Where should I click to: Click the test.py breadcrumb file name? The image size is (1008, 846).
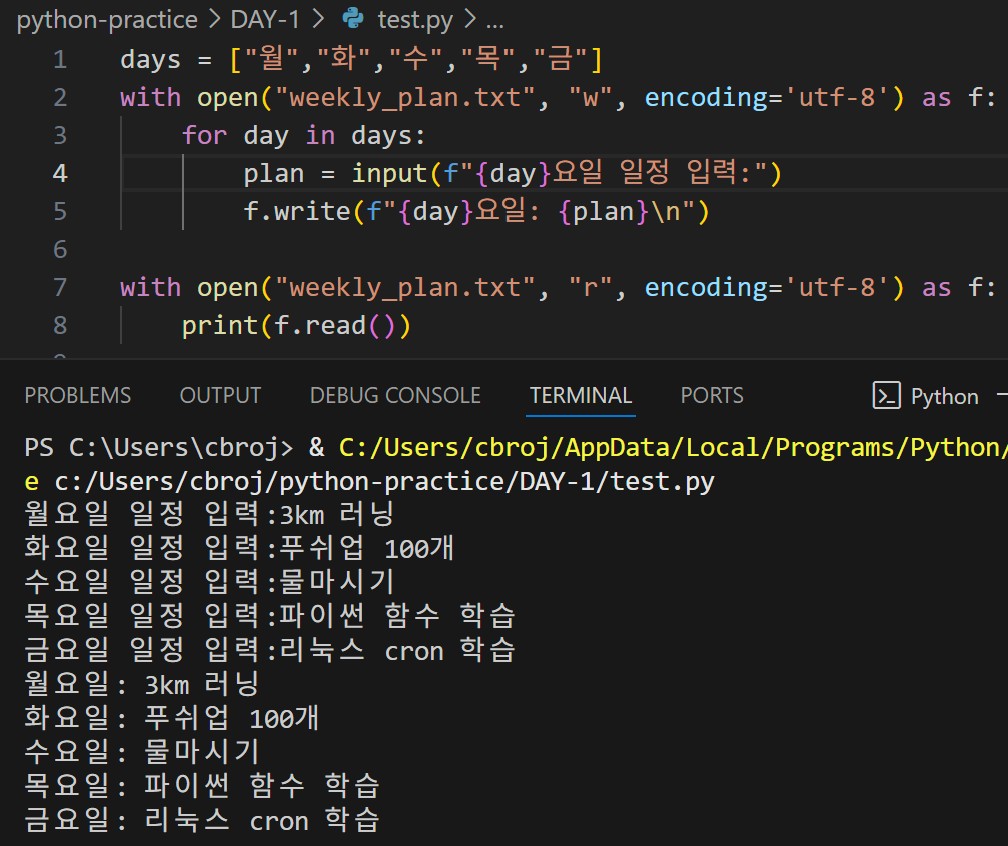415,20
